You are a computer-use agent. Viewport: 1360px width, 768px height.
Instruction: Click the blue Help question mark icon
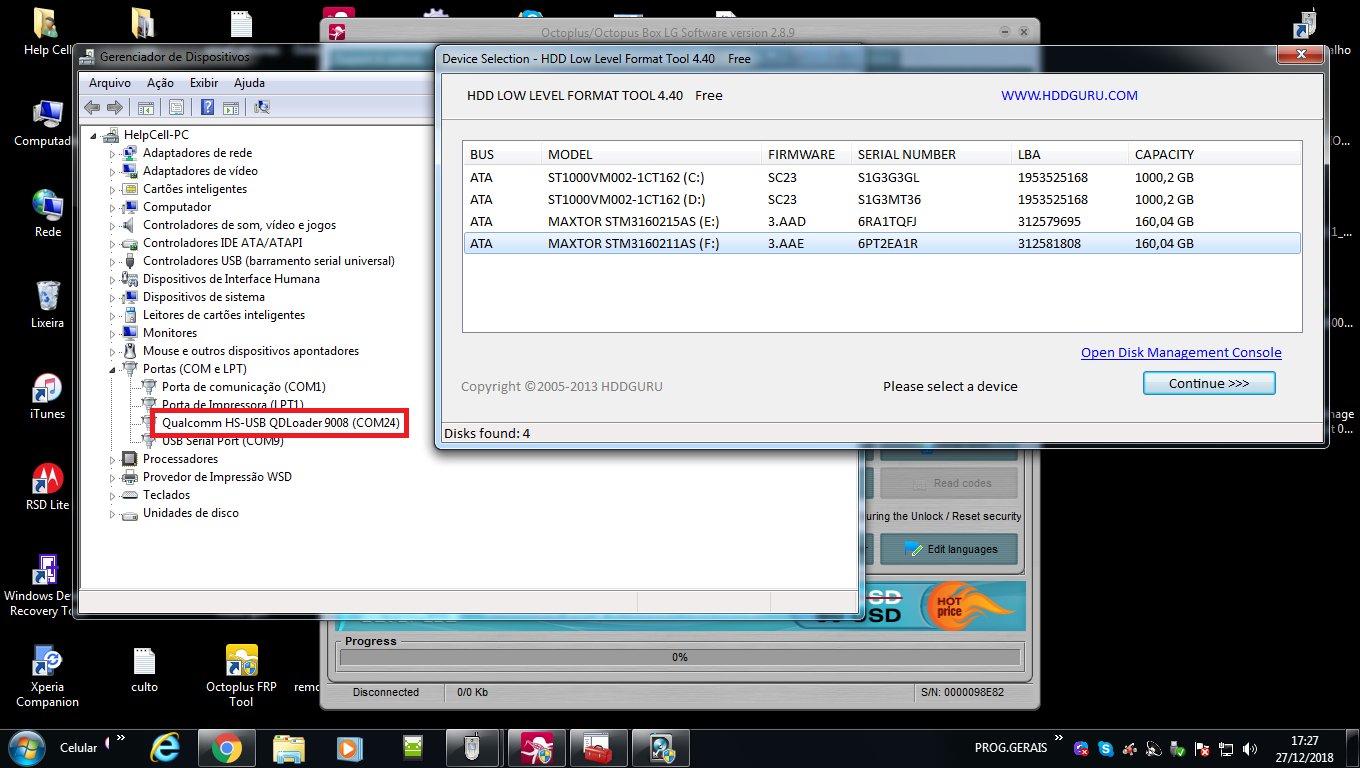pyautogui.click(x=208, y=107)
